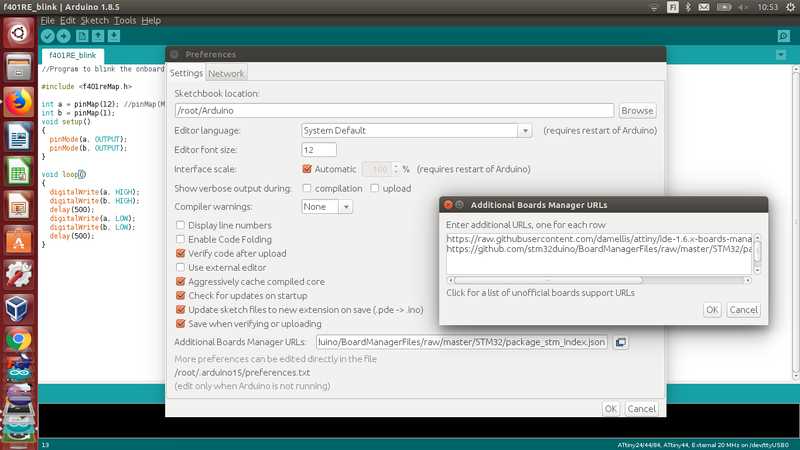The width and height of the screenshot is (800, 450).
Task: Launch Firefox from the dock
Action: (18, 102)
